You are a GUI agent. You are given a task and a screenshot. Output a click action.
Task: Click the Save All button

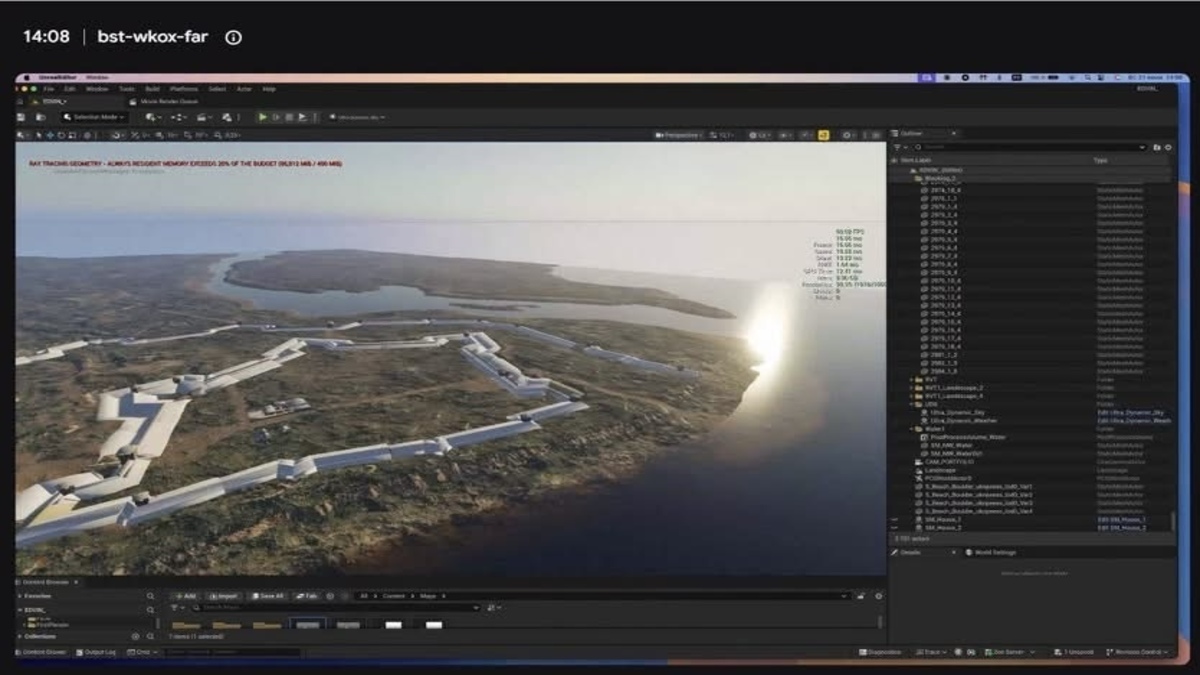pyautogui.click(x=267, y=596)
